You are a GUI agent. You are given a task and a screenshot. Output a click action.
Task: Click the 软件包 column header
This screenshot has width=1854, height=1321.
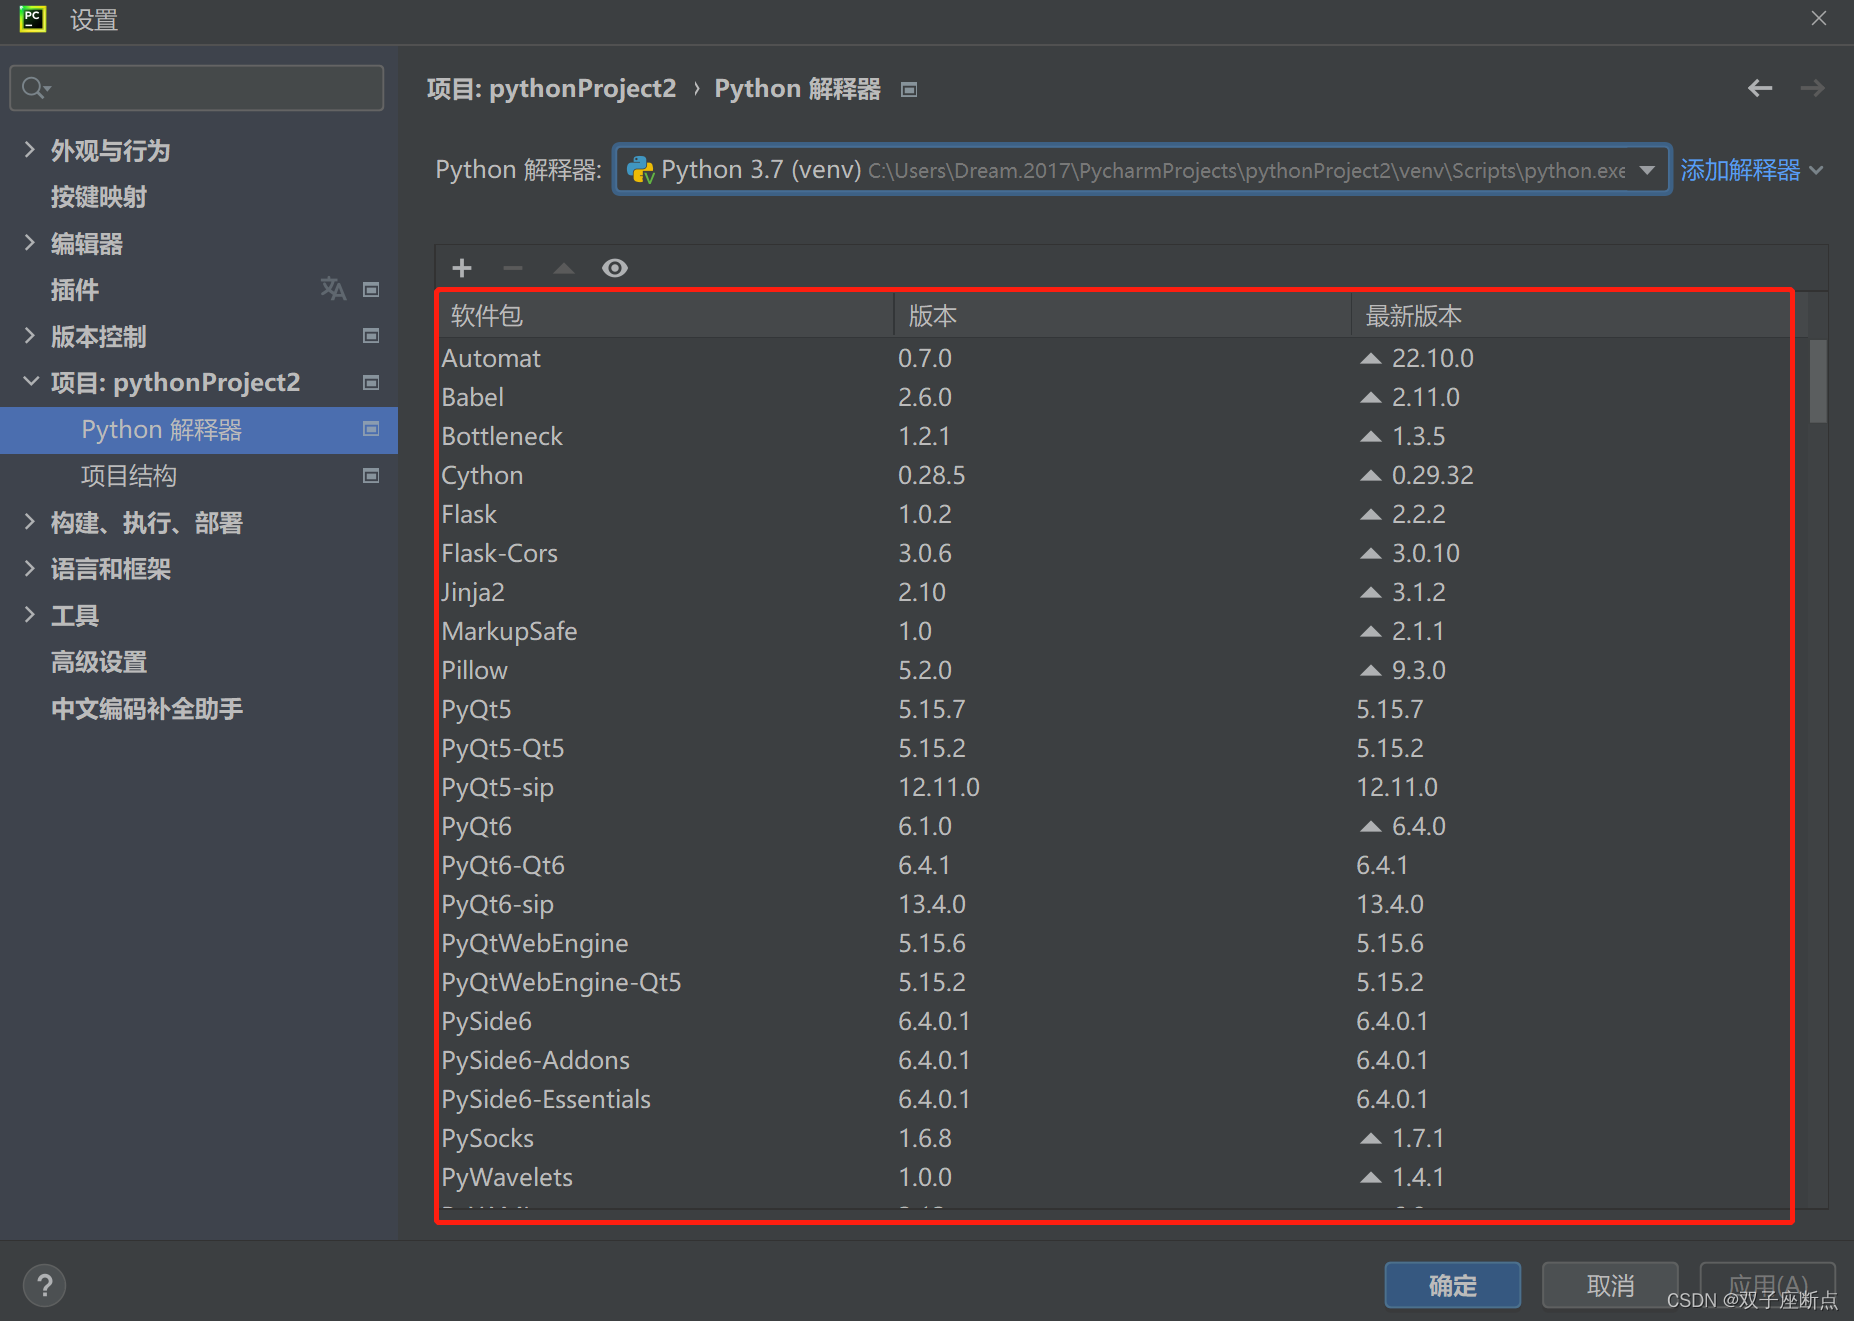click(666, 316)
